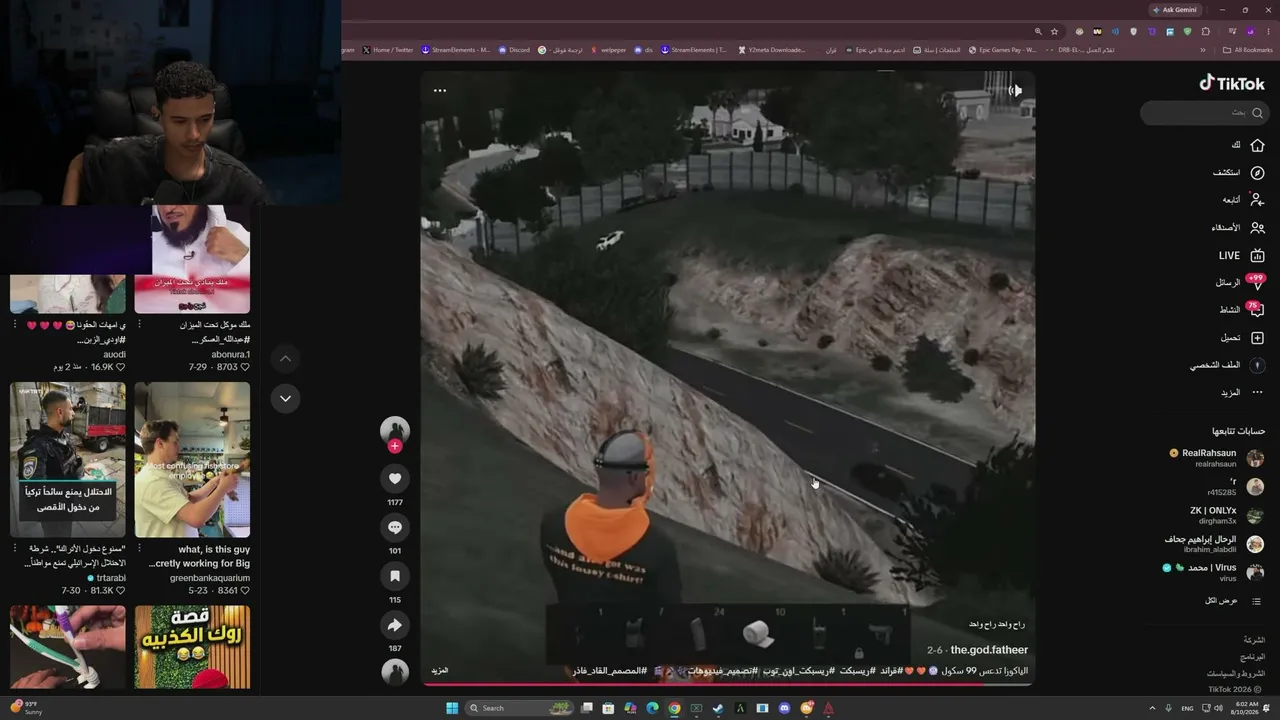The image size is (1280, 720).
Task: Open the Home / Twitter bookmark
Action: pos(387,50)
